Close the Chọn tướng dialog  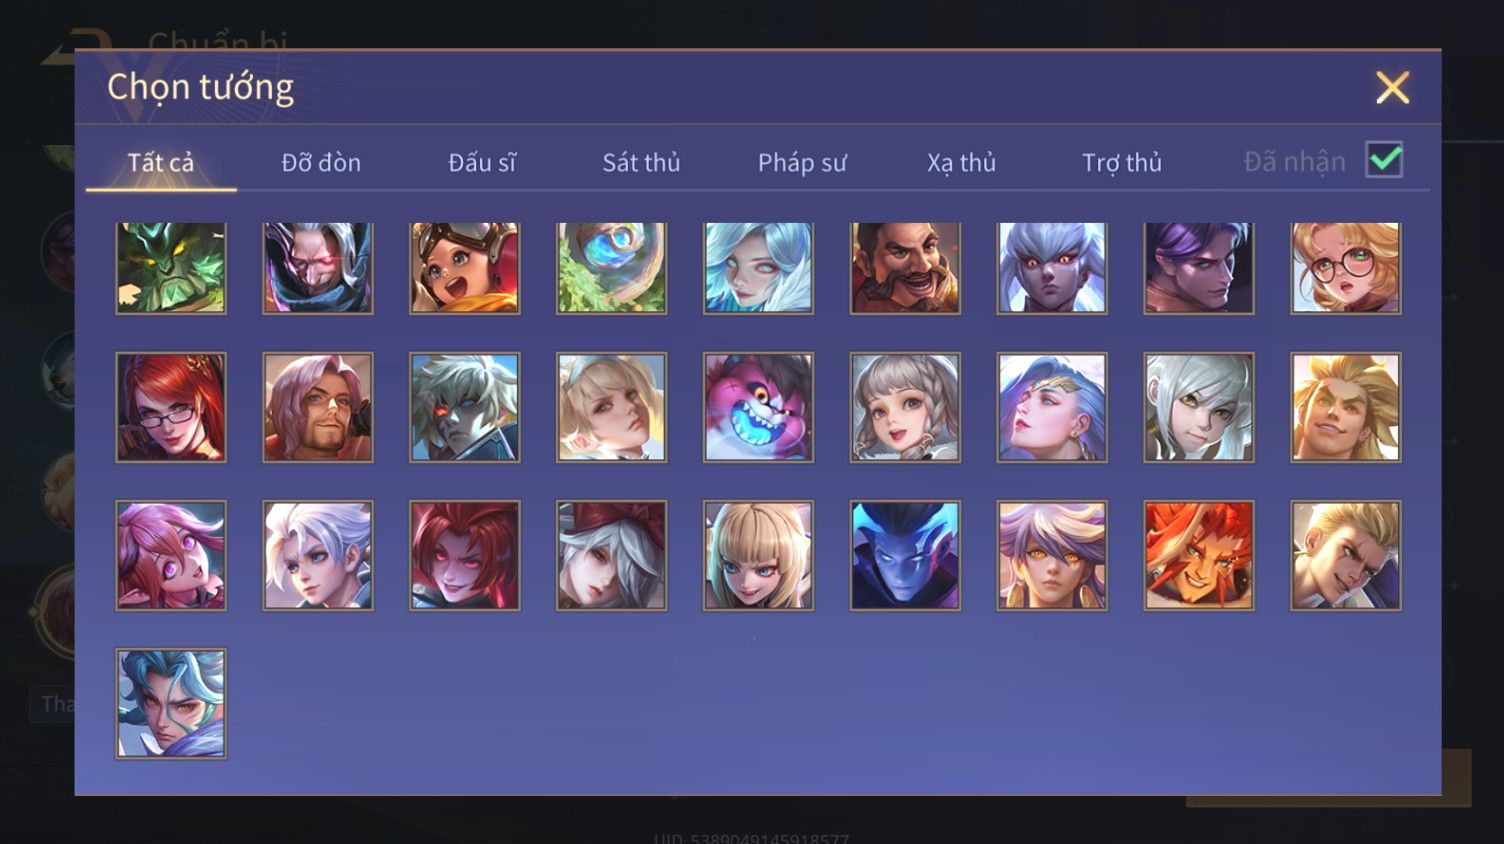1392,88
